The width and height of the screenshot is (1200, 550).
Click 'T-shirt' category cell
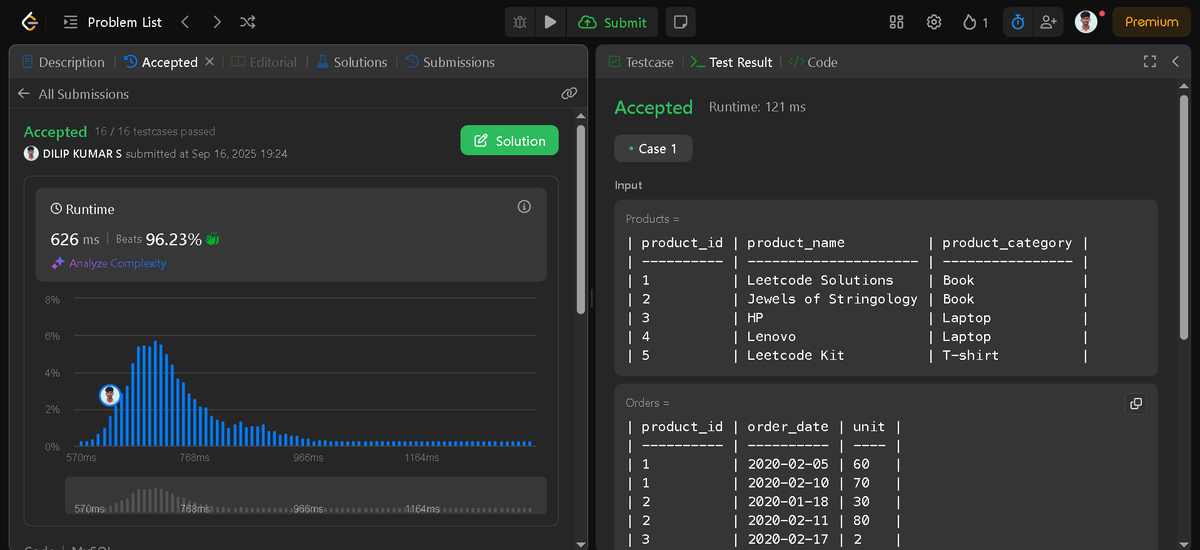click(971, 355)
